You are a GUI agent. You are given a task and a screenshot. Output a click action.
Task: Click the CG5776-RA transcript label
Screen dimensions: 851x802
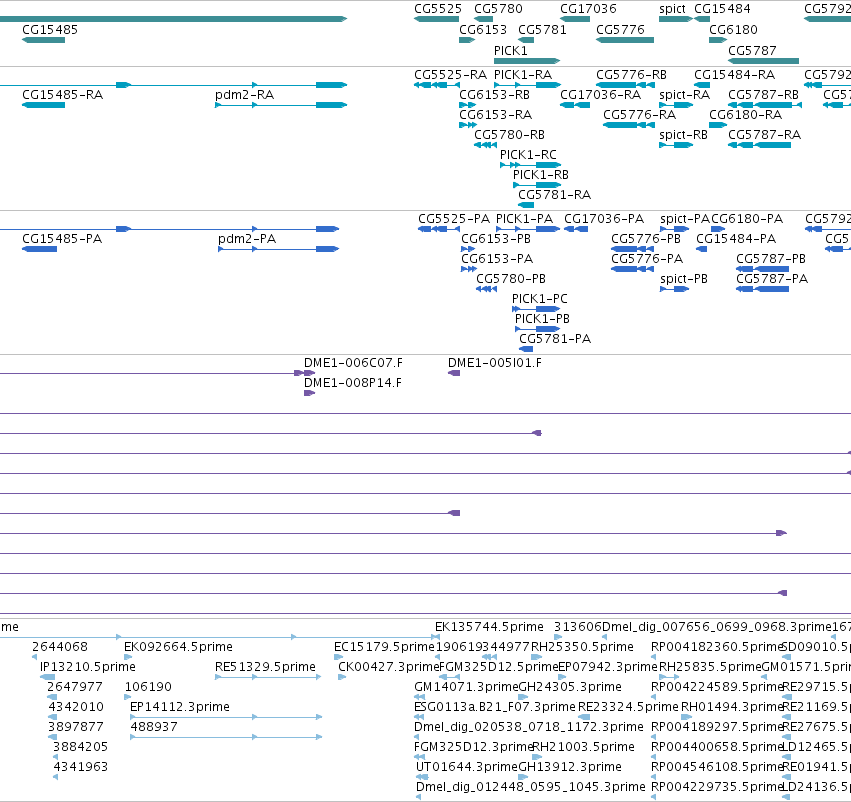(639, 114)
